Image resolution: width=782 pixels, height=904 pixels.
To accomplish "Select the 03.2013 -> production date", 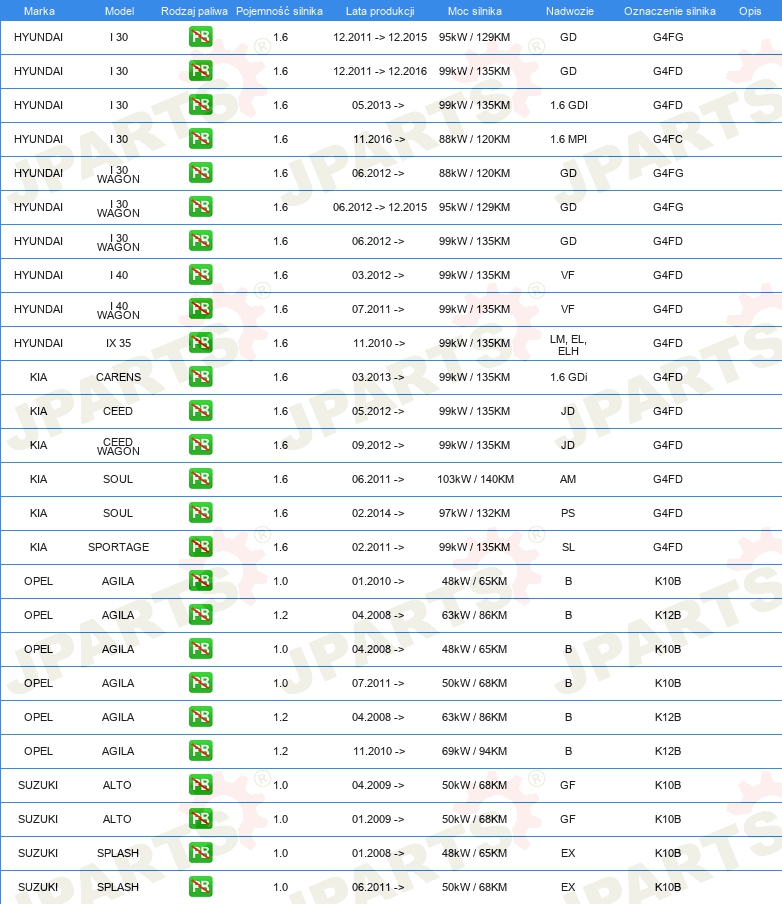I will [378, 377].
